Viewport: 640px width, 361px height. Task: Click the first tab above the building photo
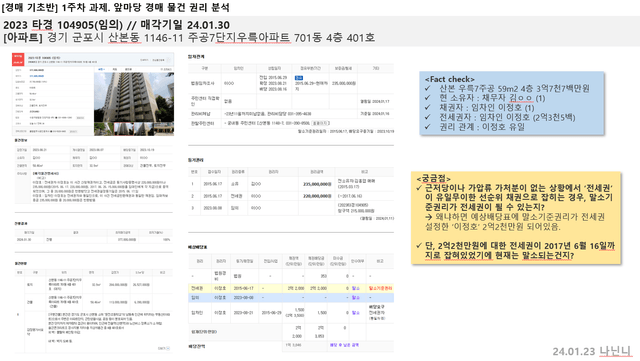(101, 69)
